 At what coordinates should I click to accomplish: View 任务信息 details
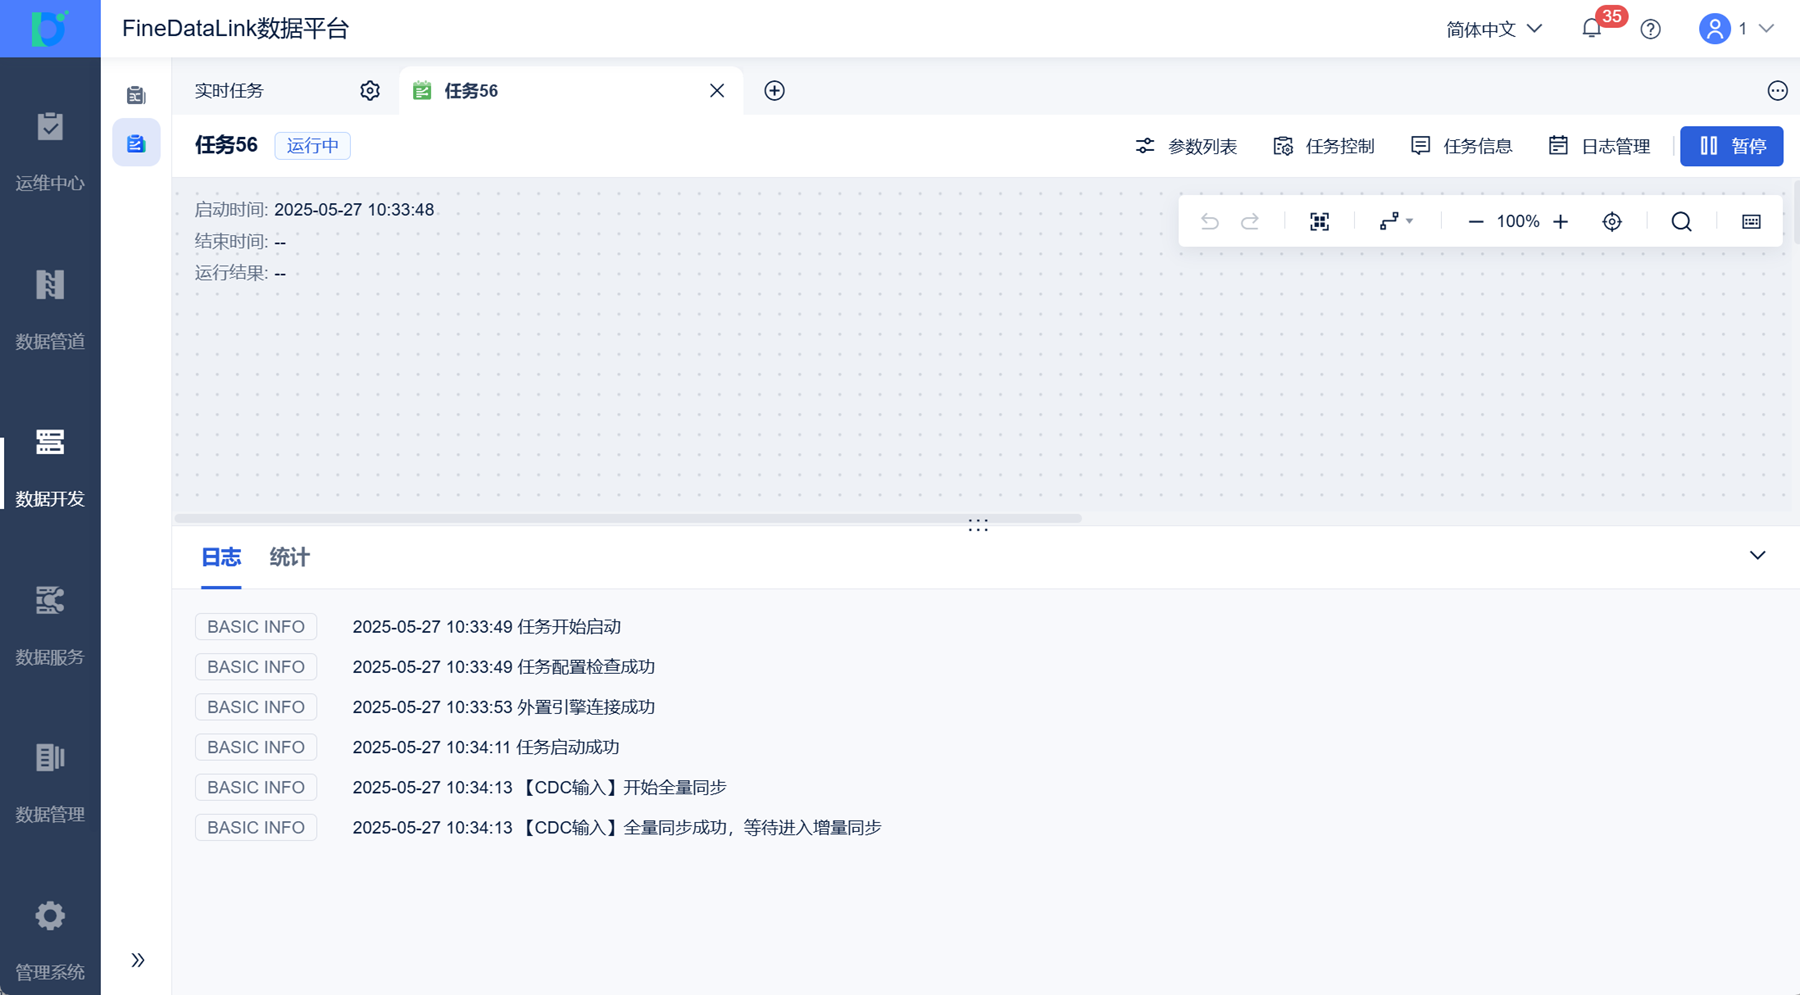pos(1461,146)
